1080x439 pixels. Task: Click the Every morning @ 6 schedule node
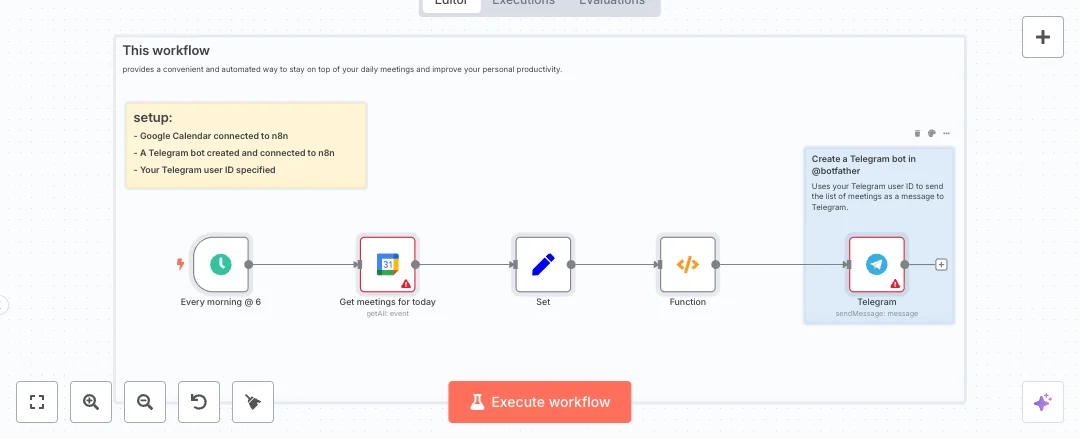click(x=221, y=265)
